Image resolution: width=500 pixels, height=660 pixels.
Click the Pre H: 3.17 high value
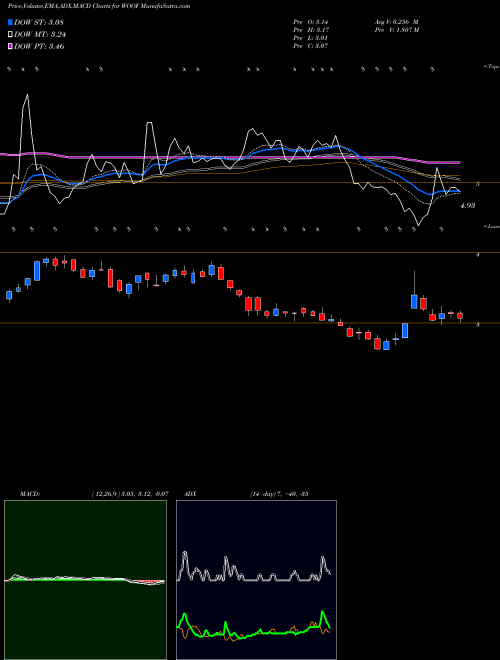311,30
